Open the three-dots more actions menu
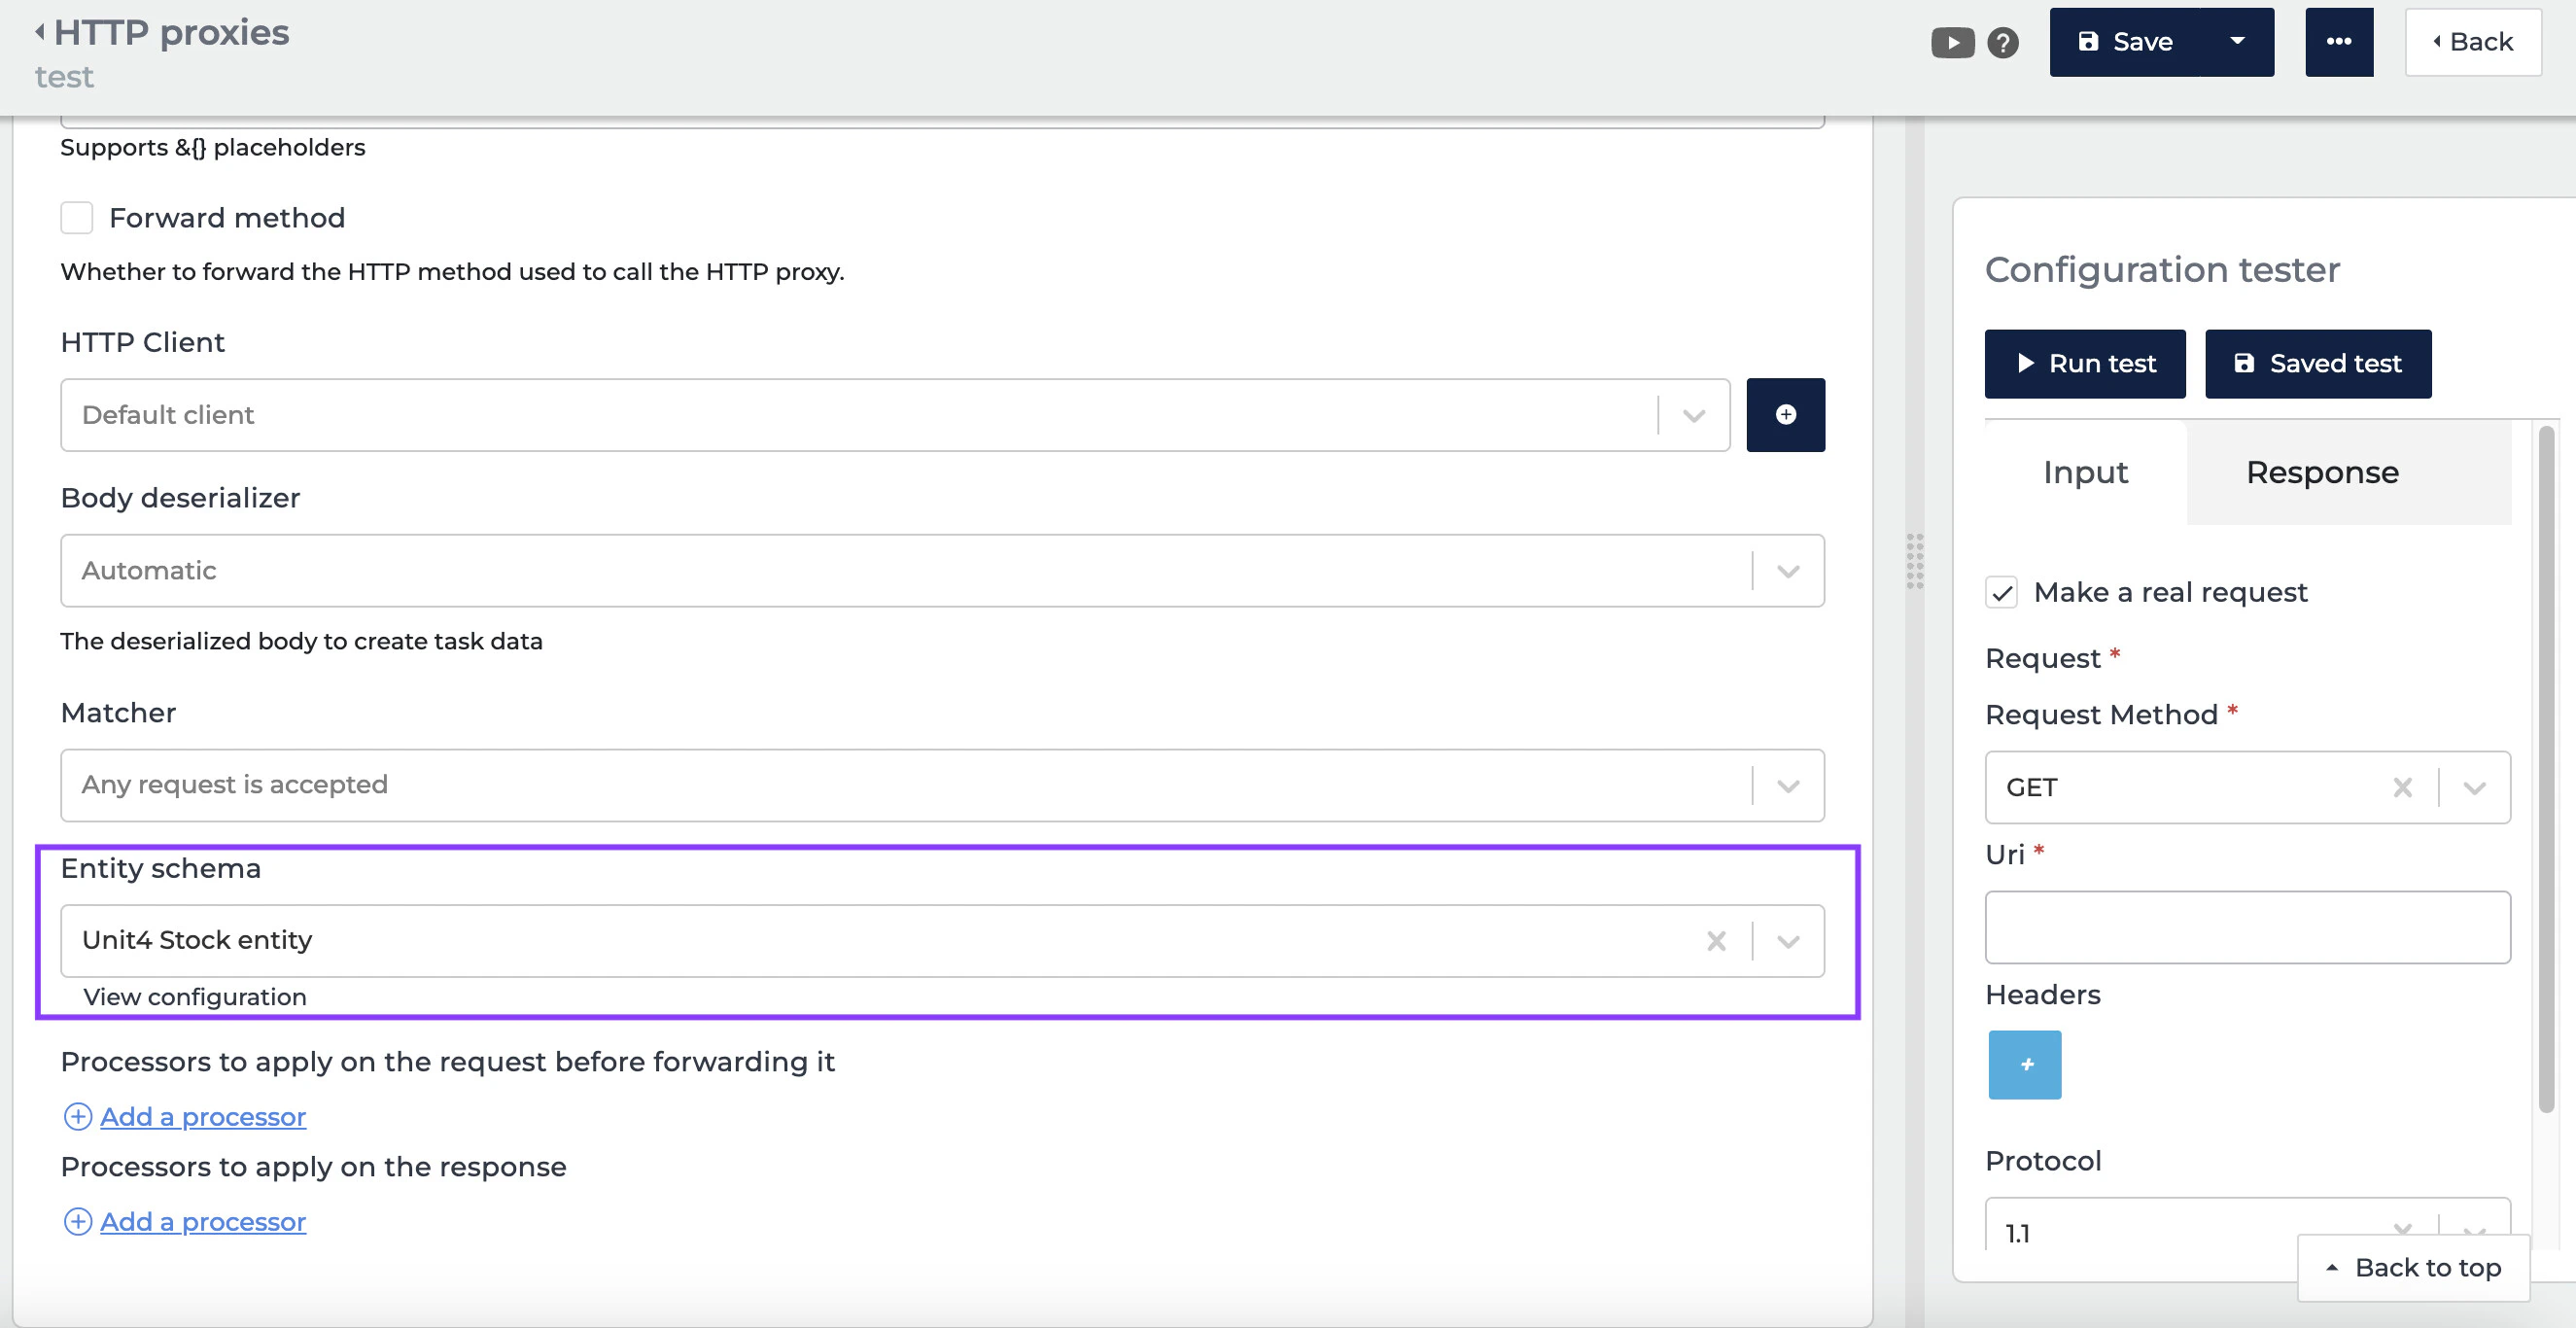This screenshot has height=1328, width=2576. pos(2339,42)
